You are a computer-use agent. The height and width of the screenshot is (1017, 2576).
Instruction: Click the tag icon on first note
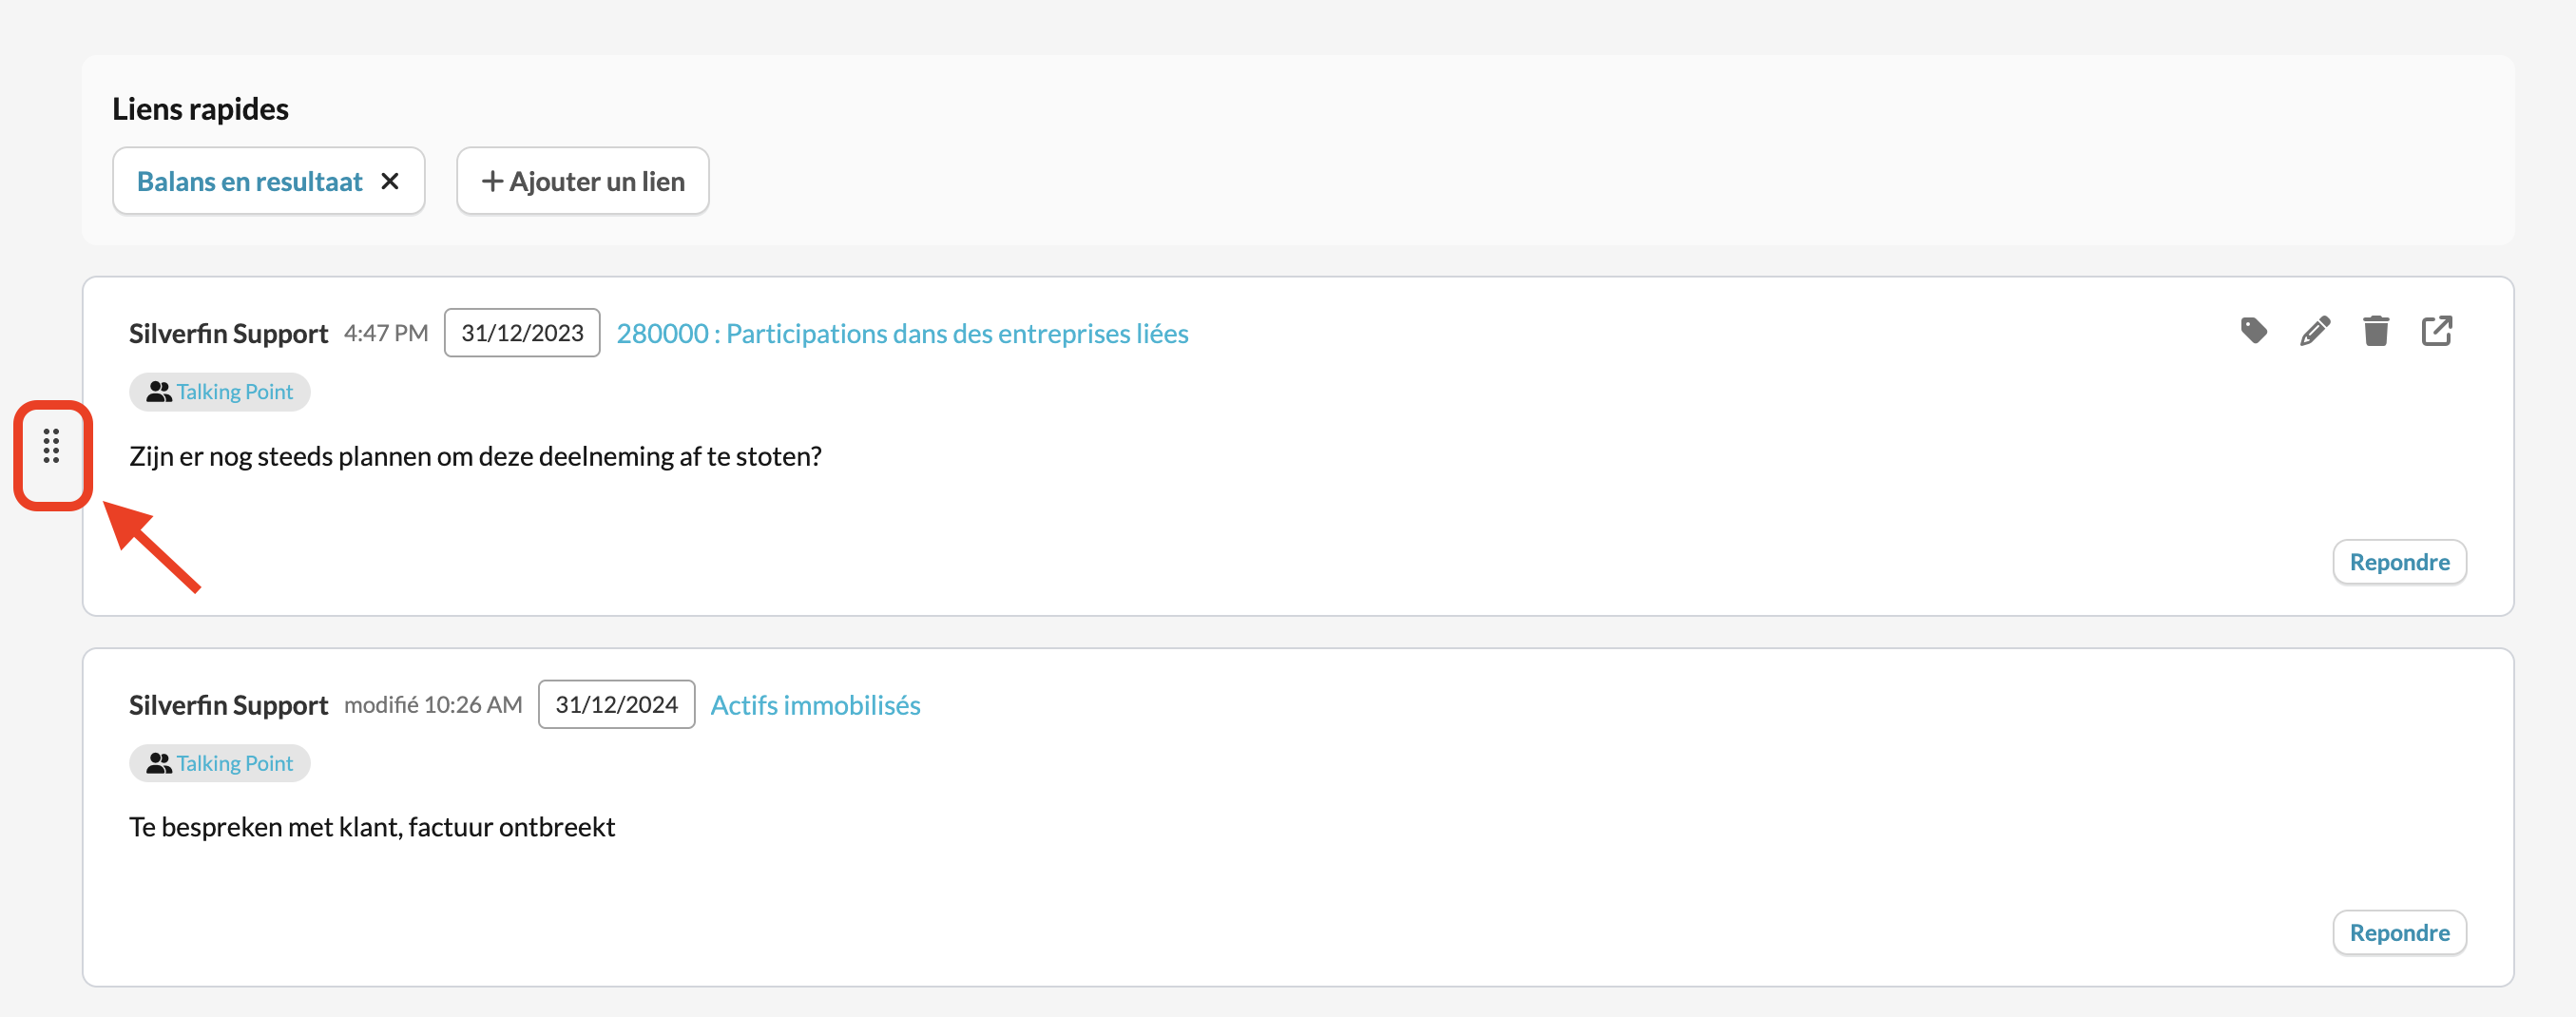(2254, 331)
